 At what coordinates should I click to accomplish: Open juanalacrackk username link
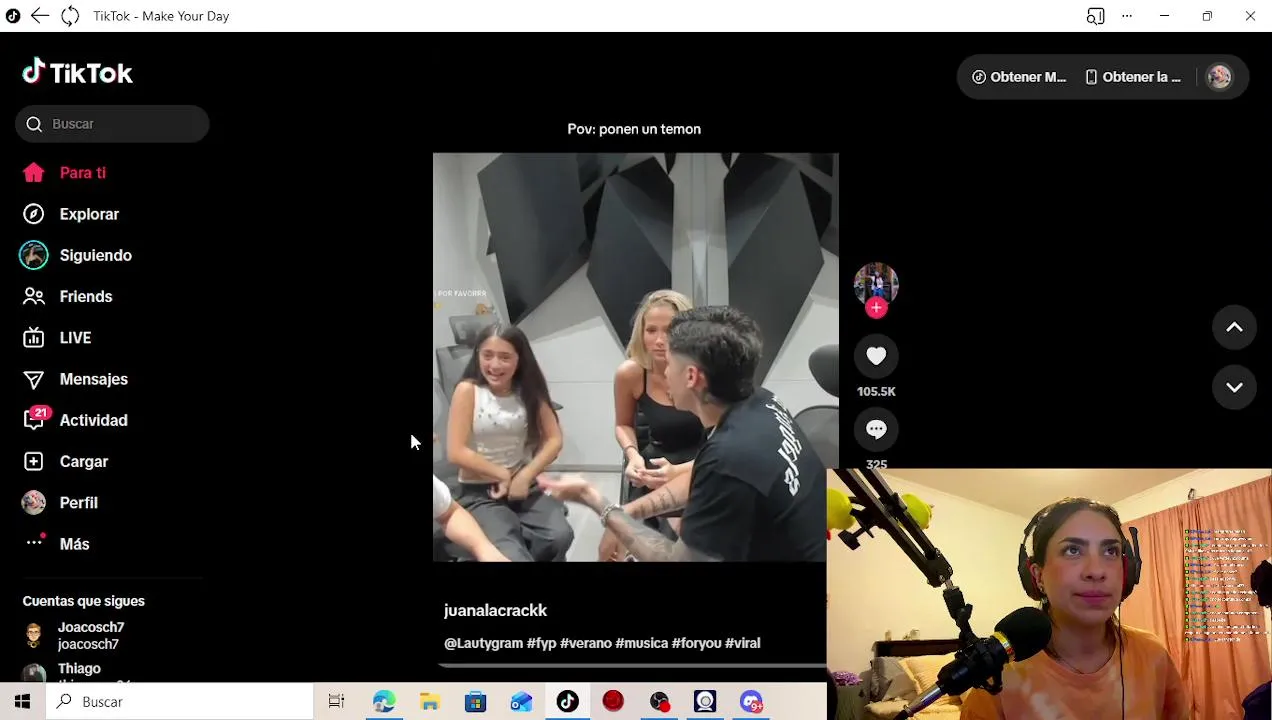pyautogui.click(x=495, y=610)
